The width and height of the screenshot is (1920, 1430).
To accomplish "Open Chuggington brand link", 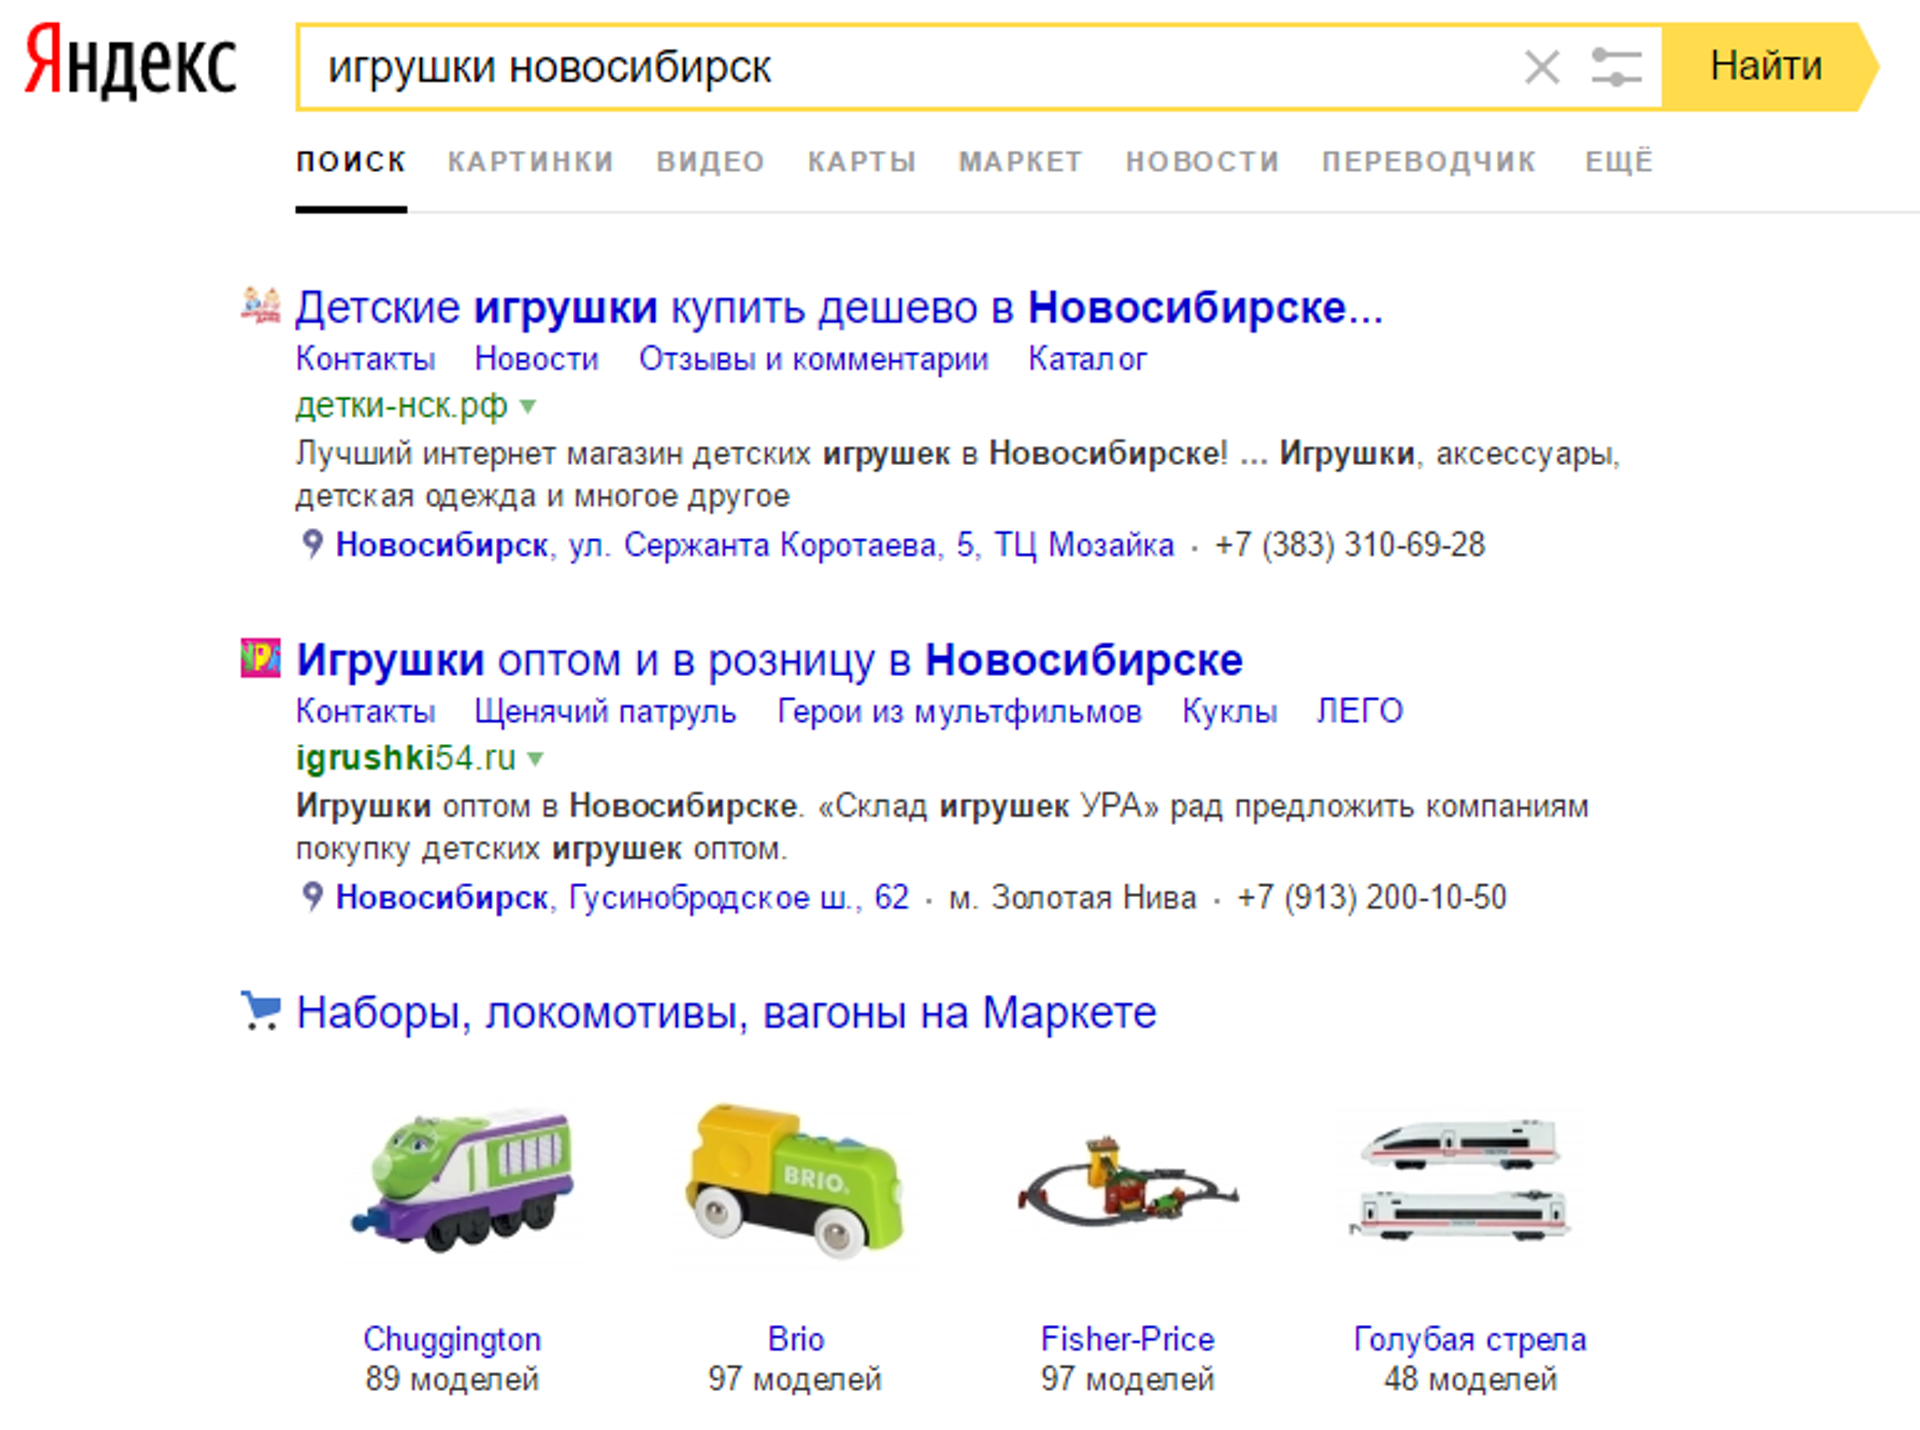I will coord(452,1339).
